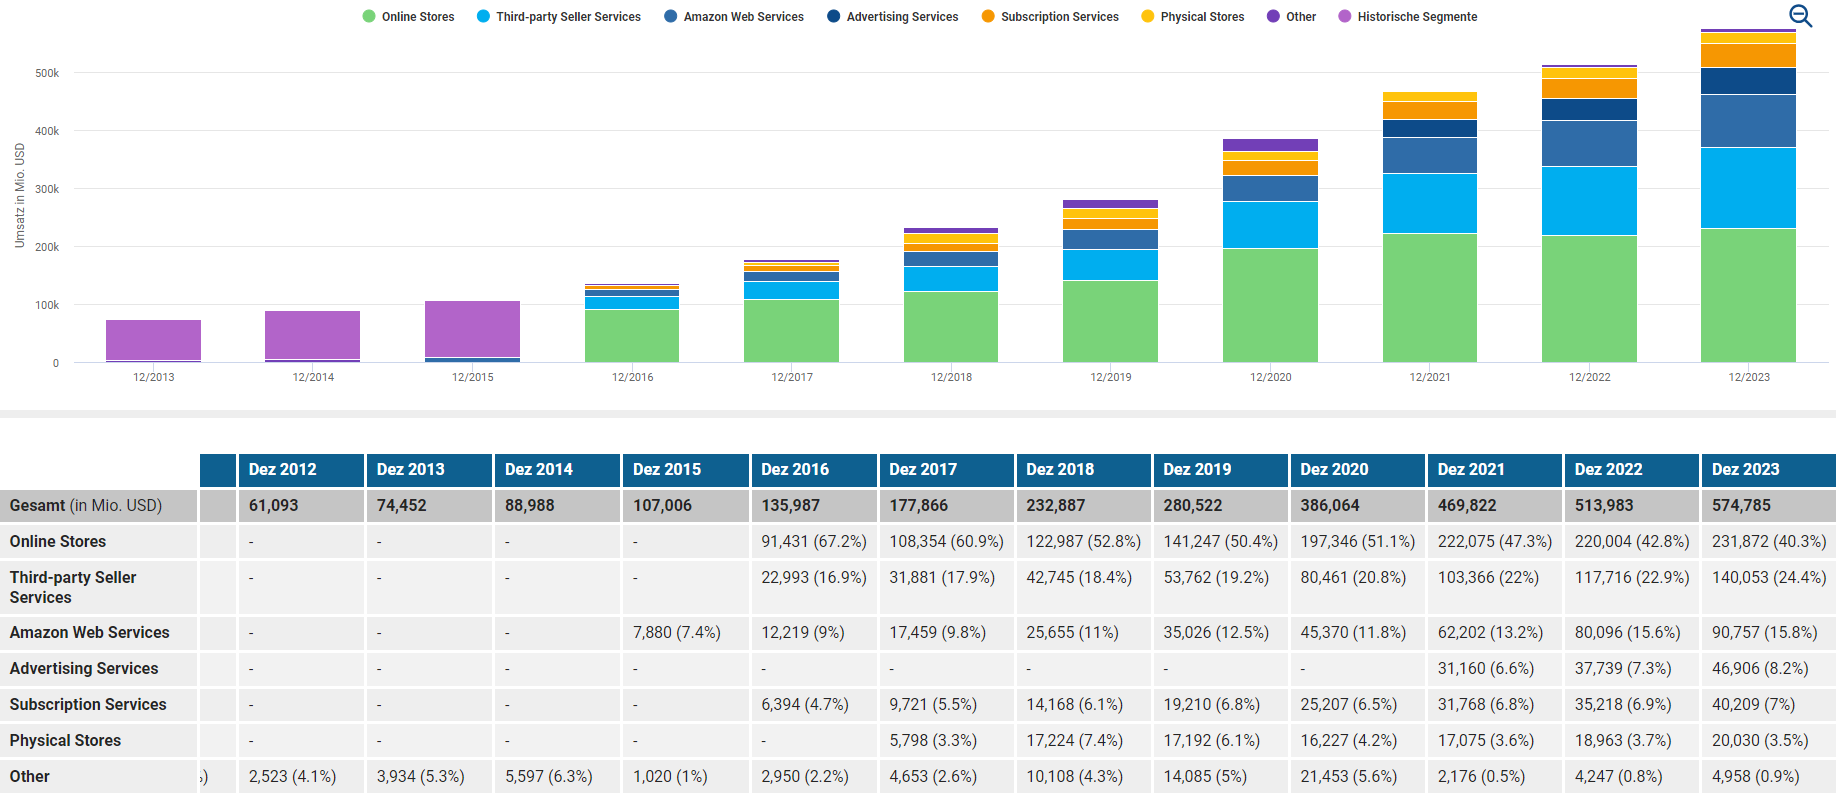This screenshot has width=1836, height=795.
Task: Click cell 90,757 (15.8%)
Action: 1765,633
